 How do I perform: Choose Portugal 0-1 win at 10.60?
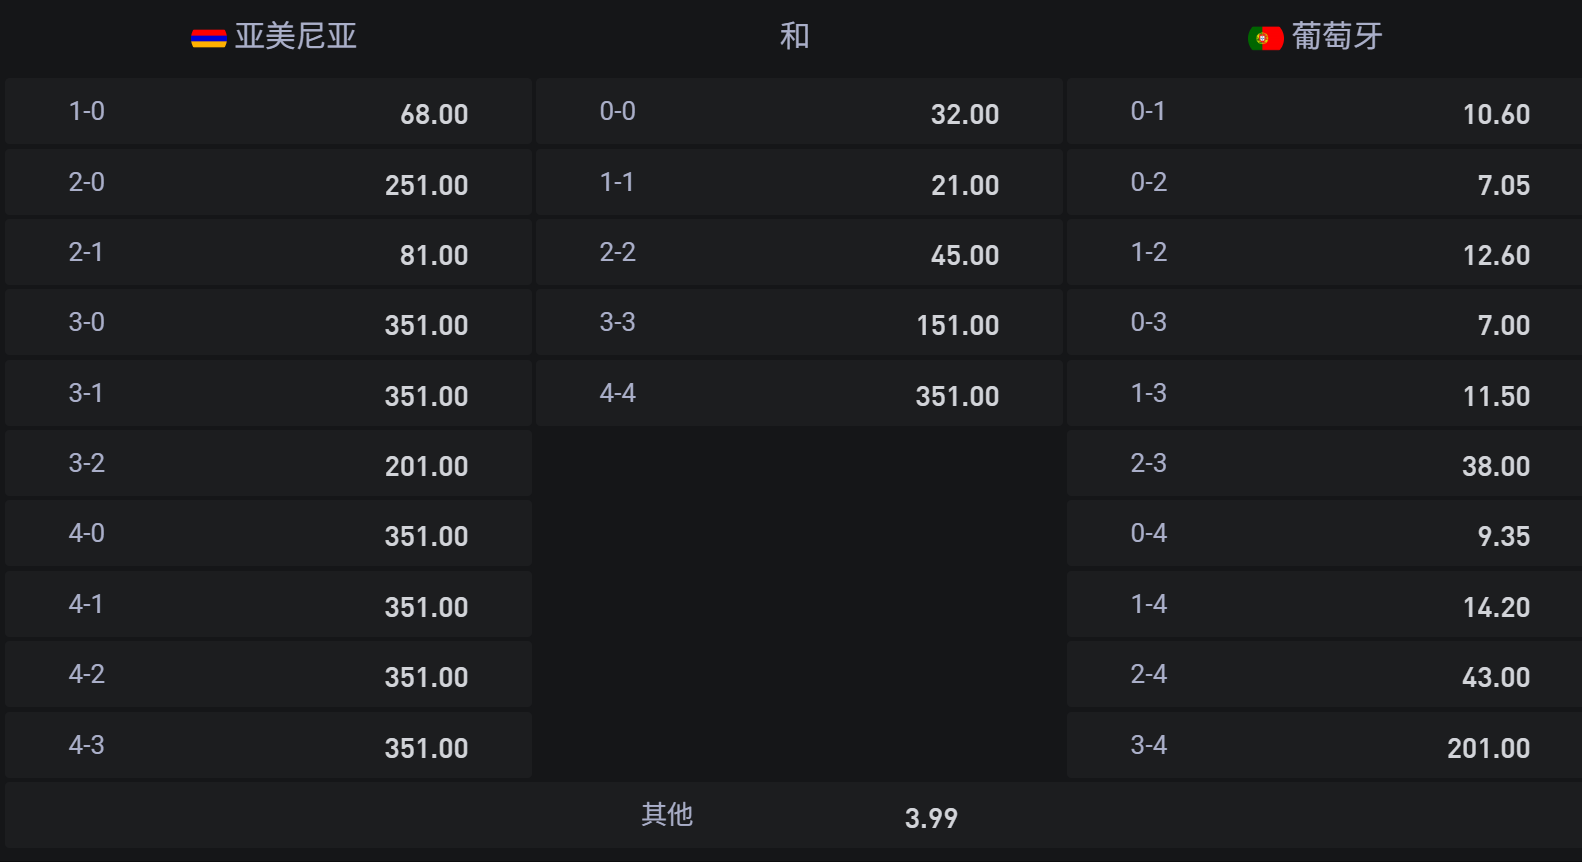pyautogui.click(x=1324, y=112)
